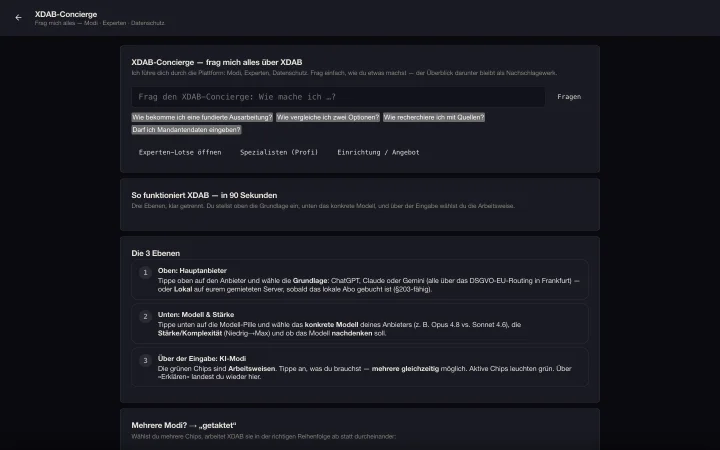Image resolution: width=720 pixels, height=450 pixels.
Task: Click the number 2 badge for Modell & Stärke
Action: 145,316
